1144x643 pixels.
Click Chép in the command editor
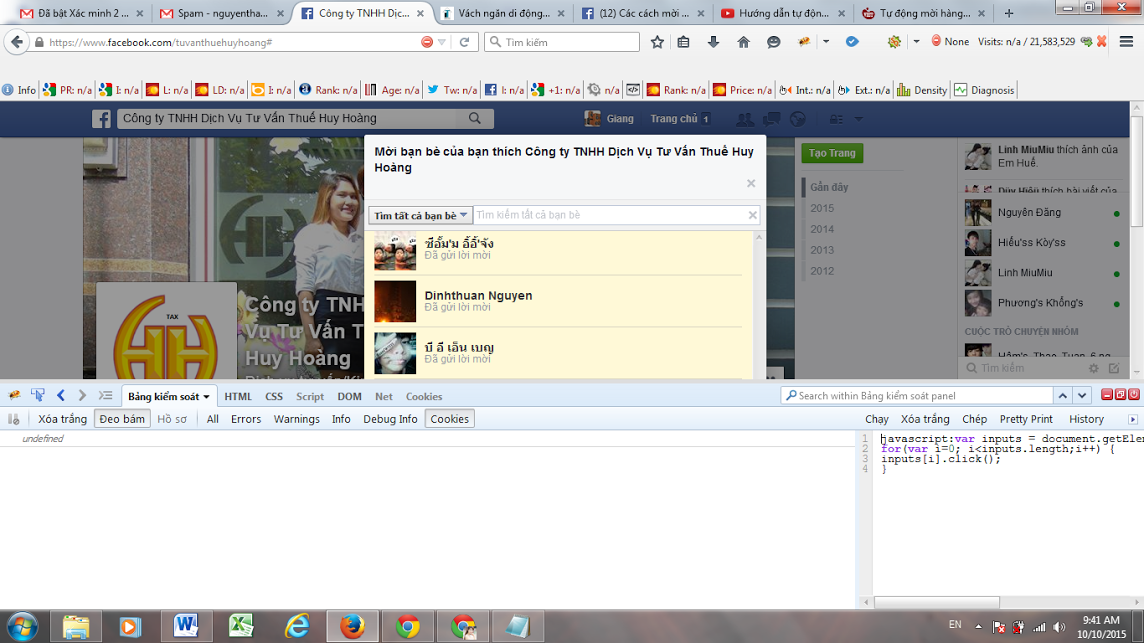974,419
